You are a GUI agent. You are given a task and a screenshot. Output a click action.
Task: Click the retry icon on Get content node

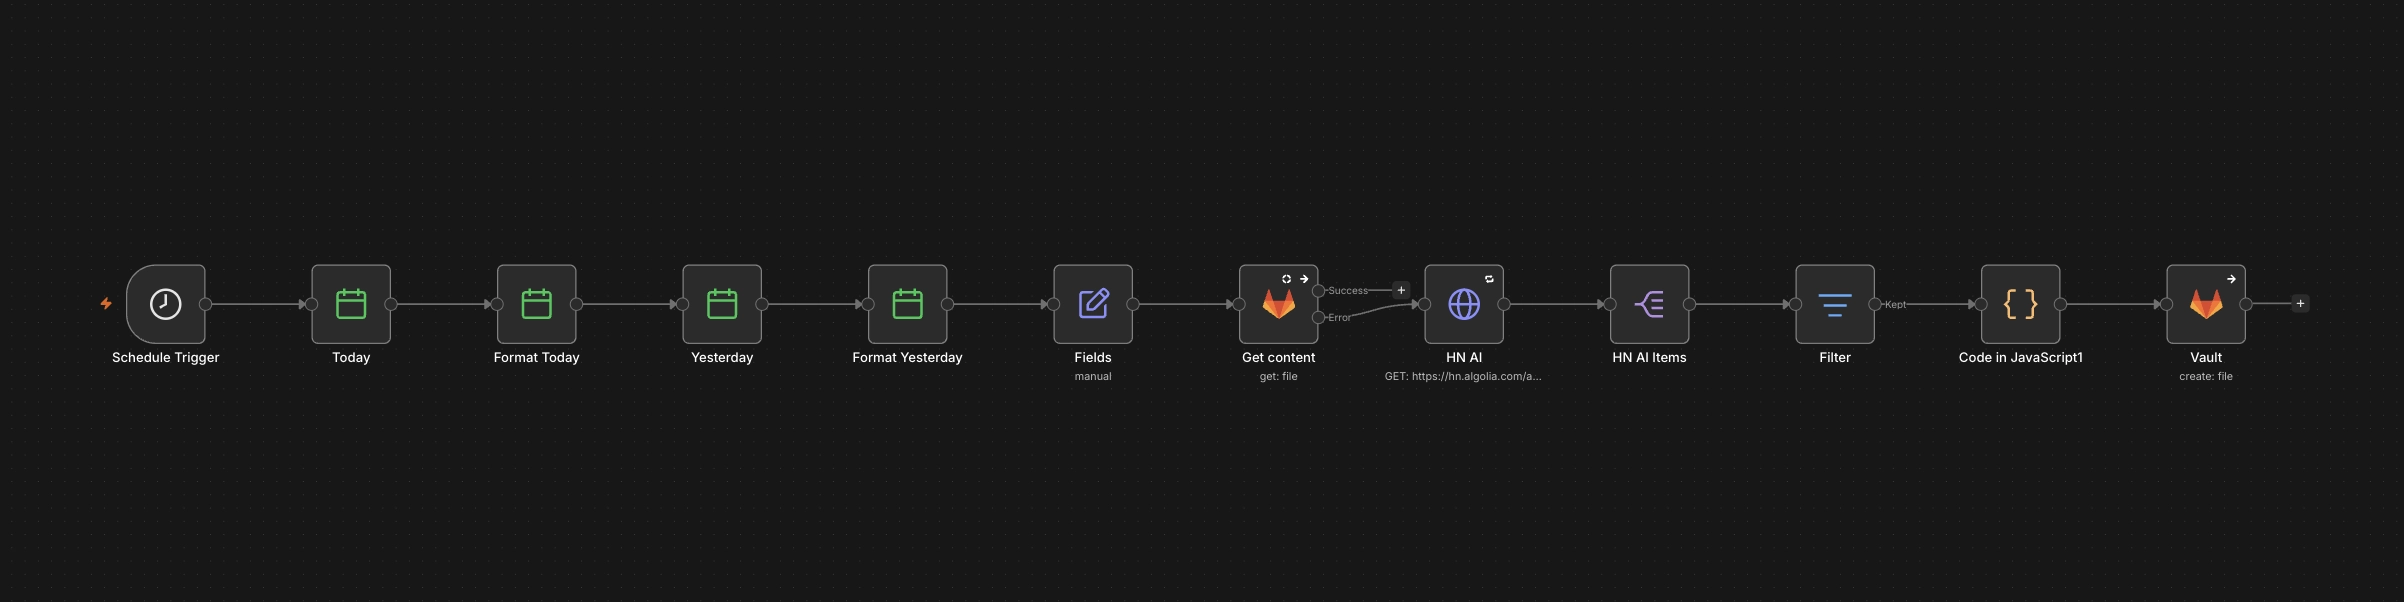[1287, 279]
